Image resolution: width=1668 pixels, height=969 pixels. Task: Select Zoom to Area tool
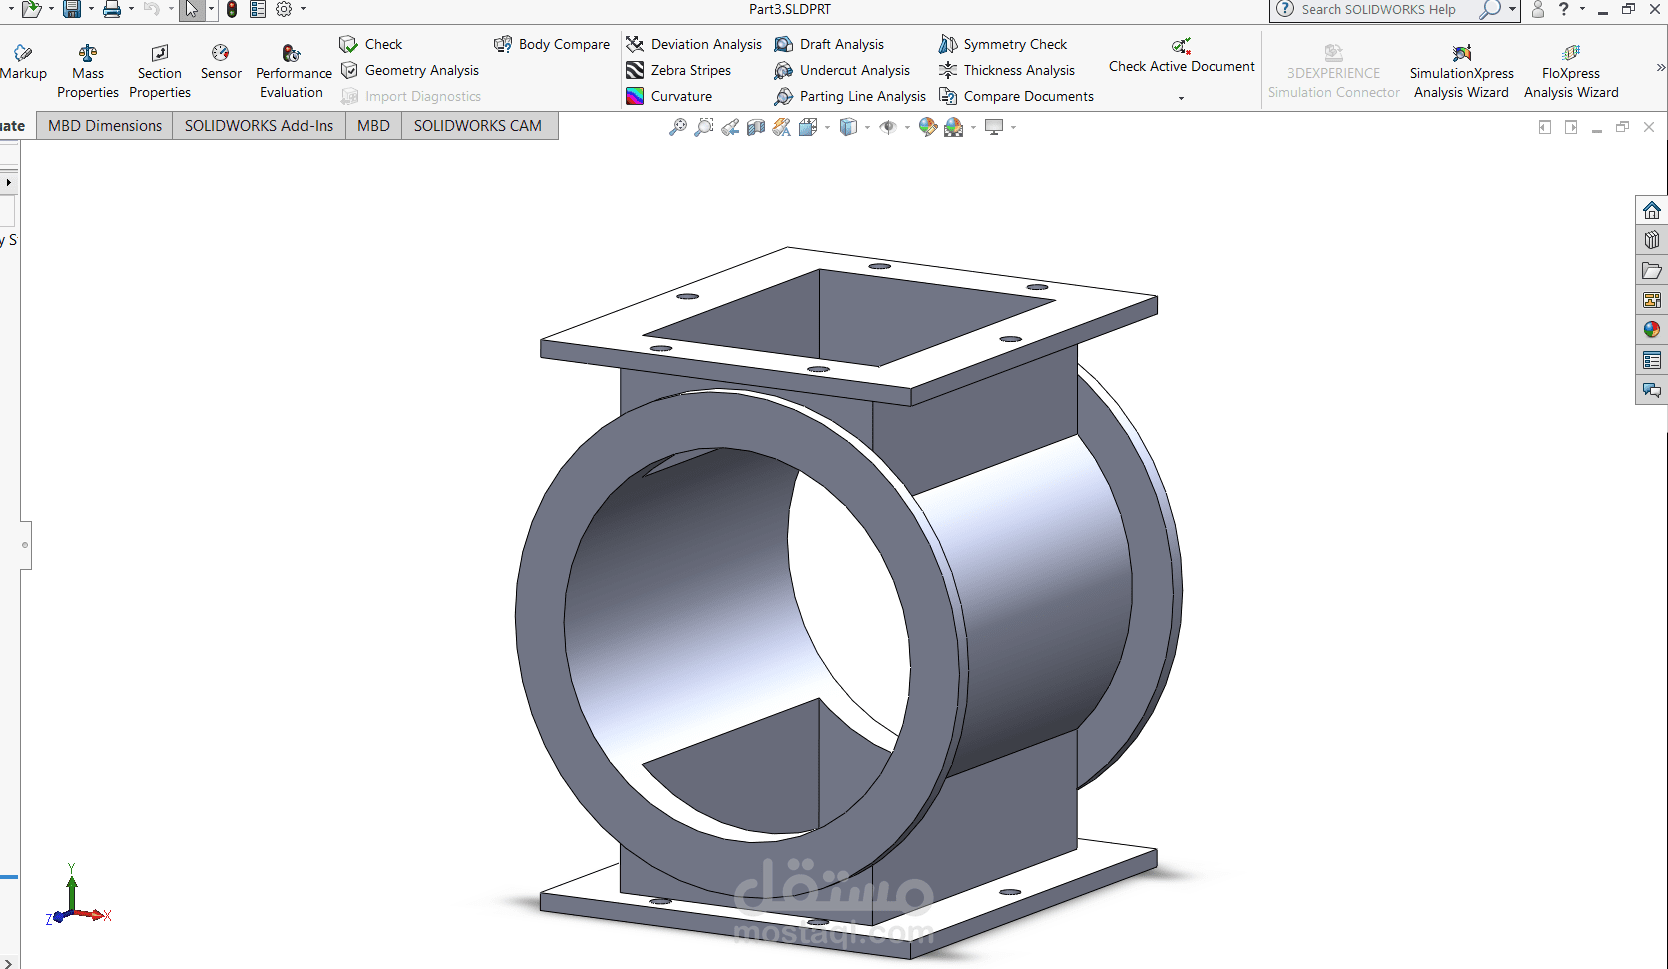point(704,127)
